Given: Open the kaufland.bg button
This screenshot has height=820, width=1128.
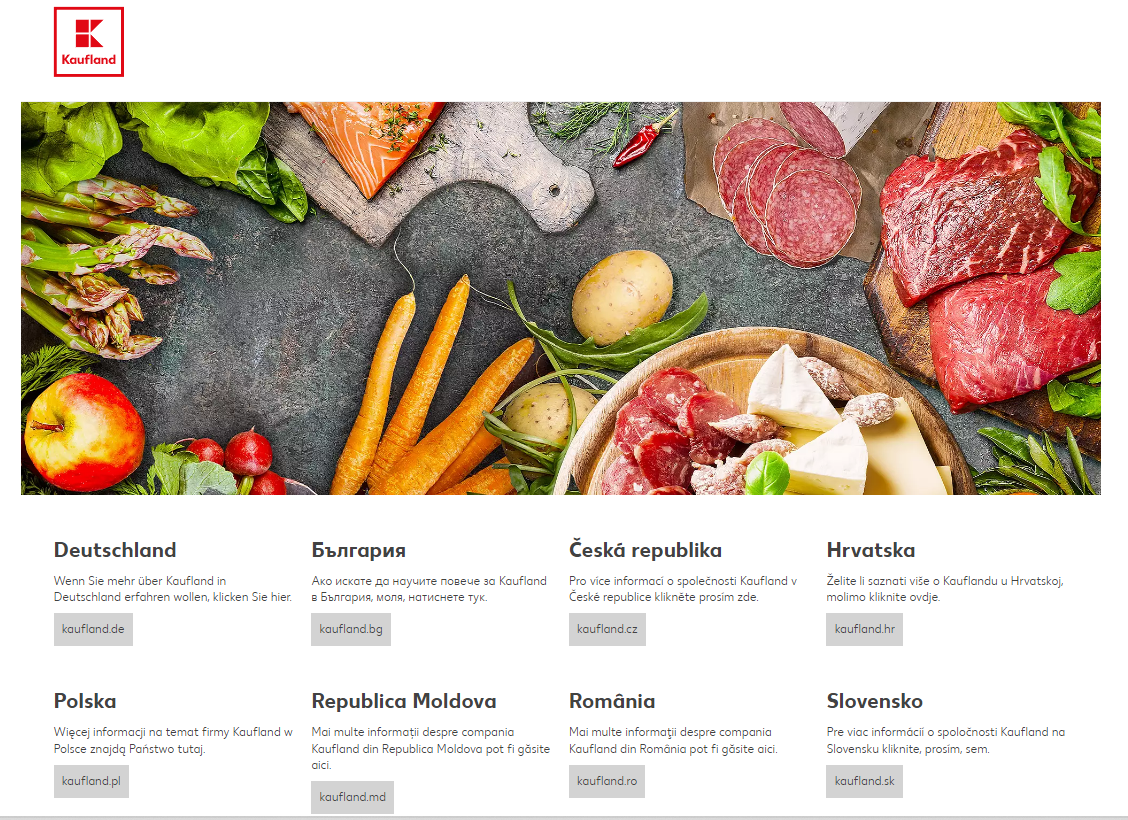Looking at the screenshot, I should point(351,629).
